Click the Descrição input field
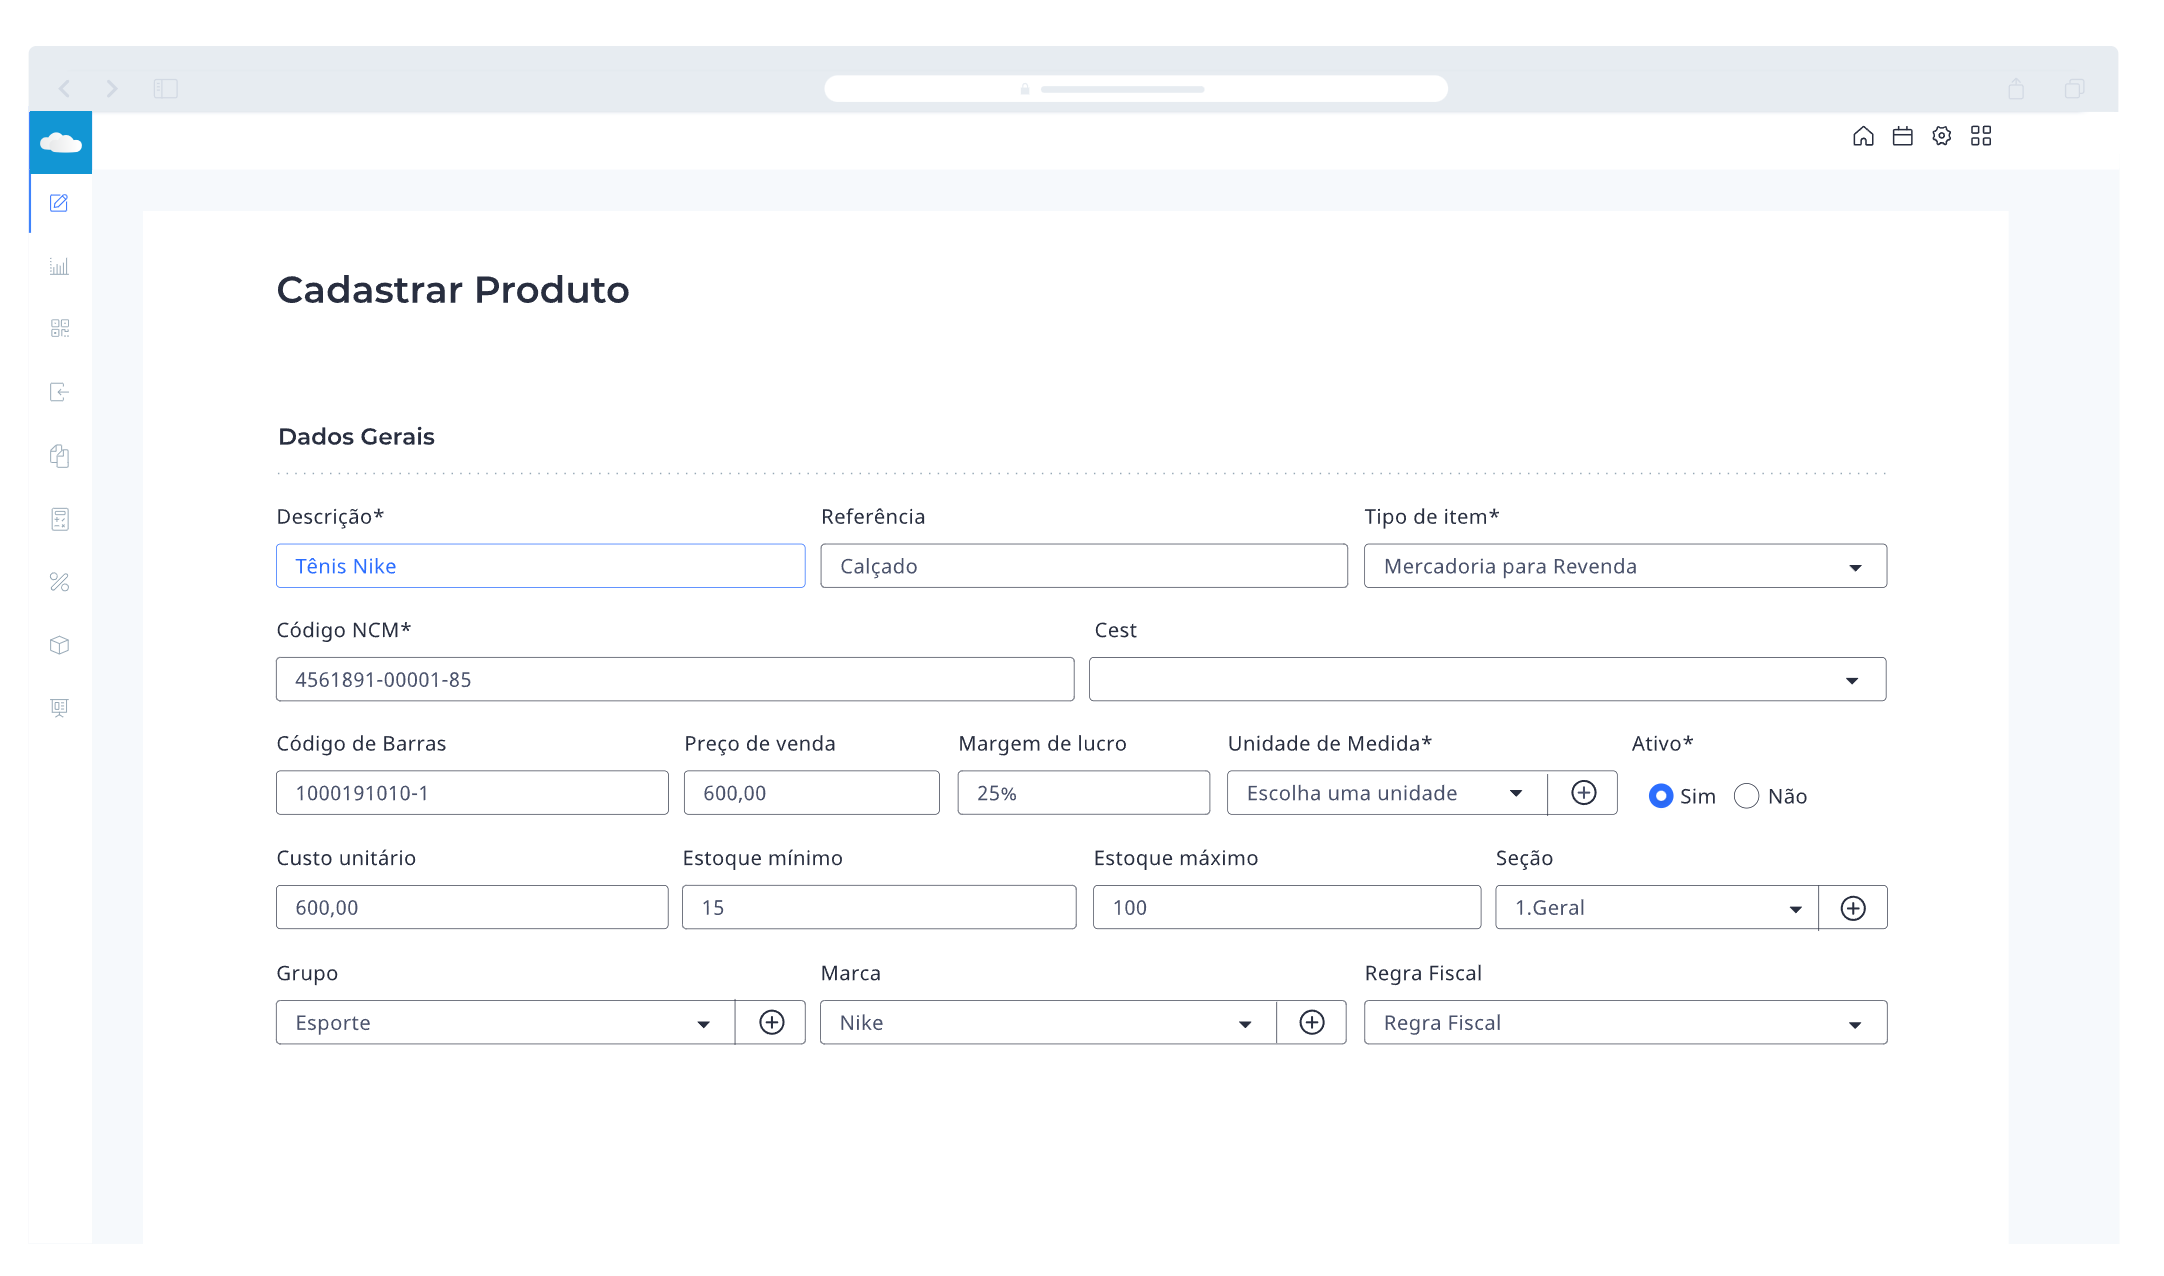 coord(540,567)
